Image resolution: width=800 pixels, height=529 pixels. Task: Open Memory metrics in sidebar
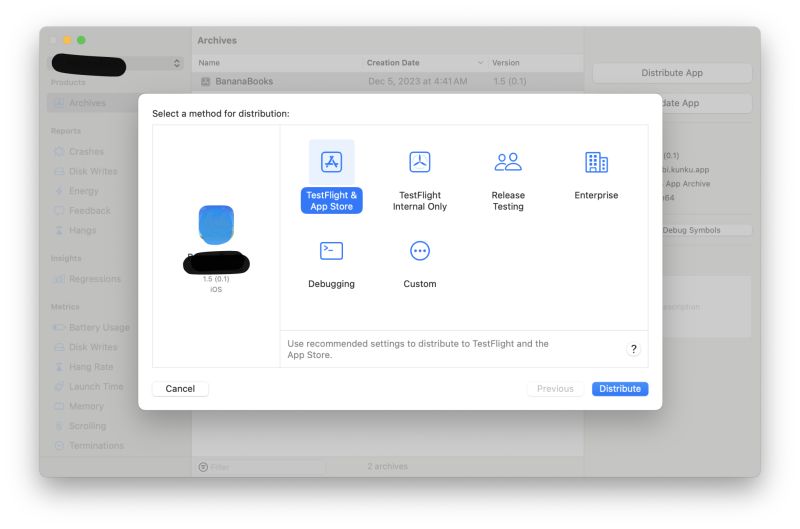(86, 406)
